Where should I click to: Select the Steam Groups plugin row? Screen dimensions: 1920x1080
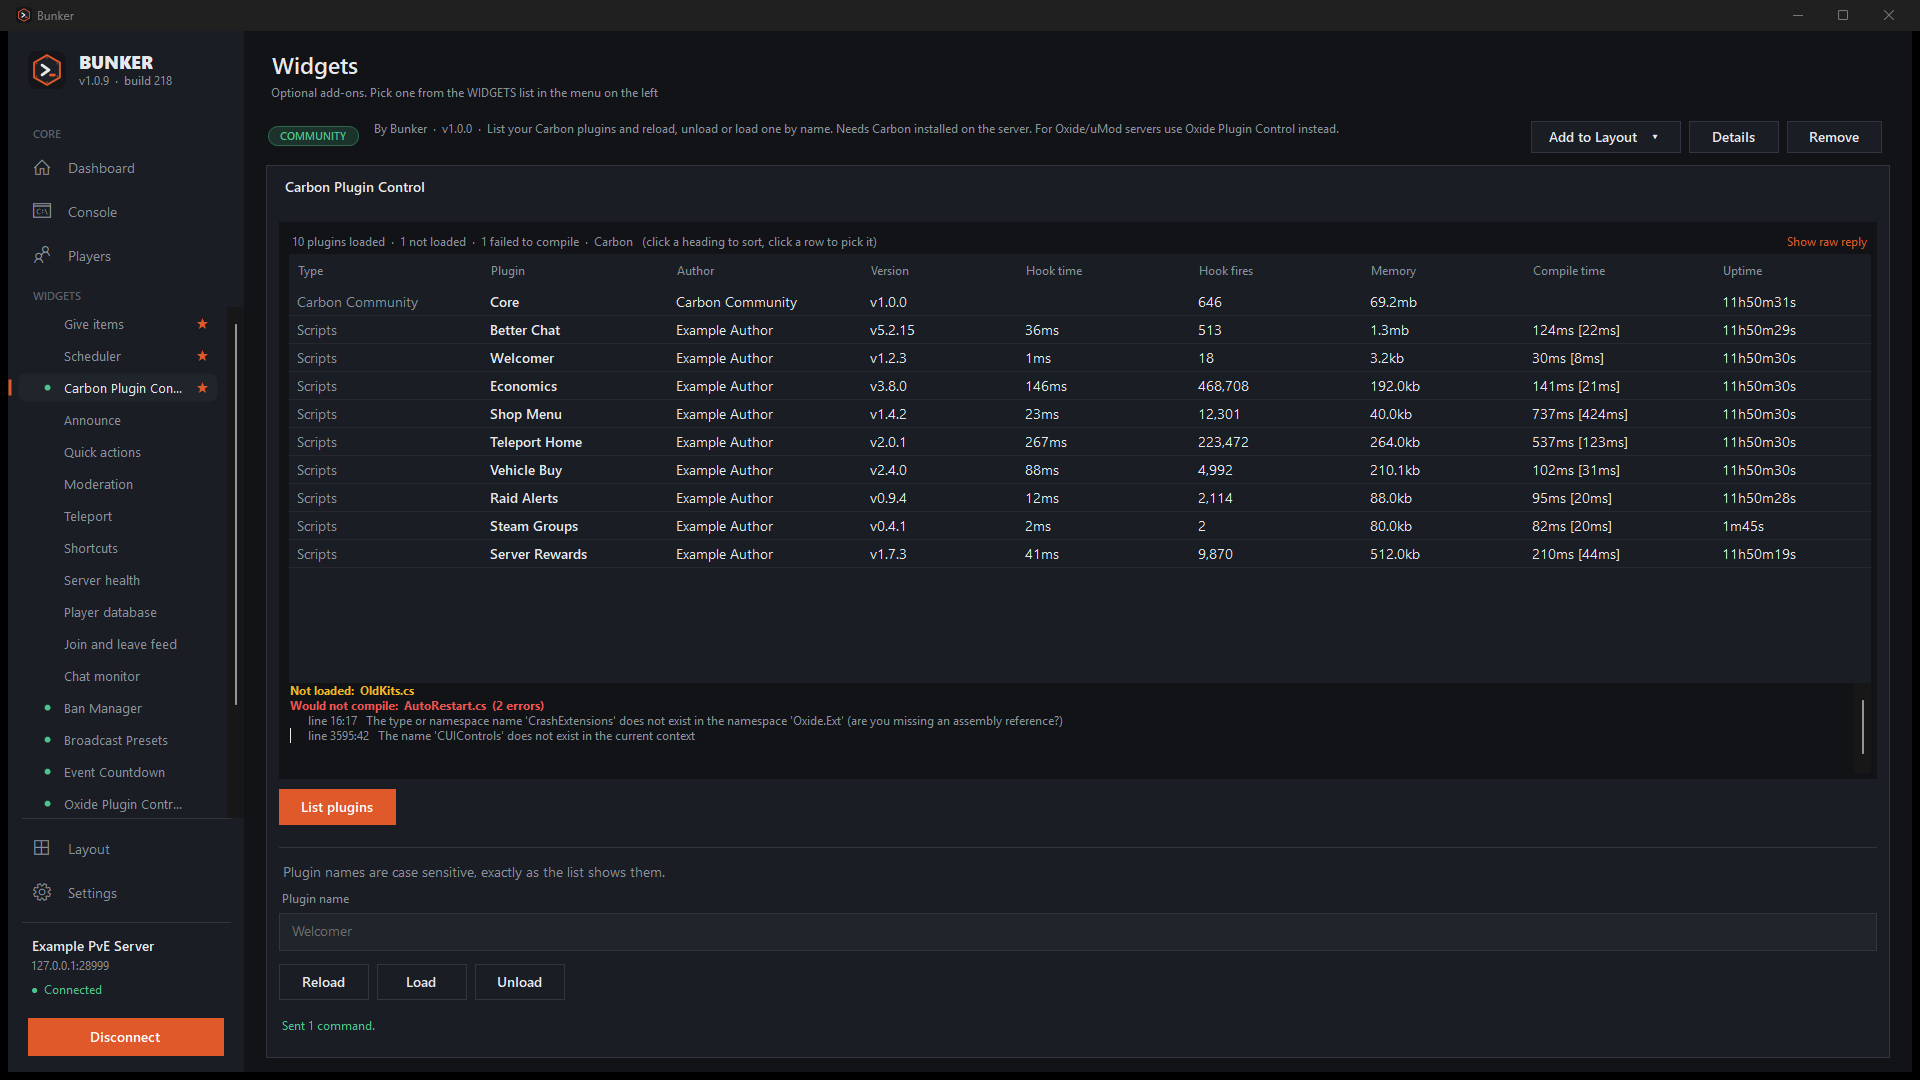(1080, 526)
